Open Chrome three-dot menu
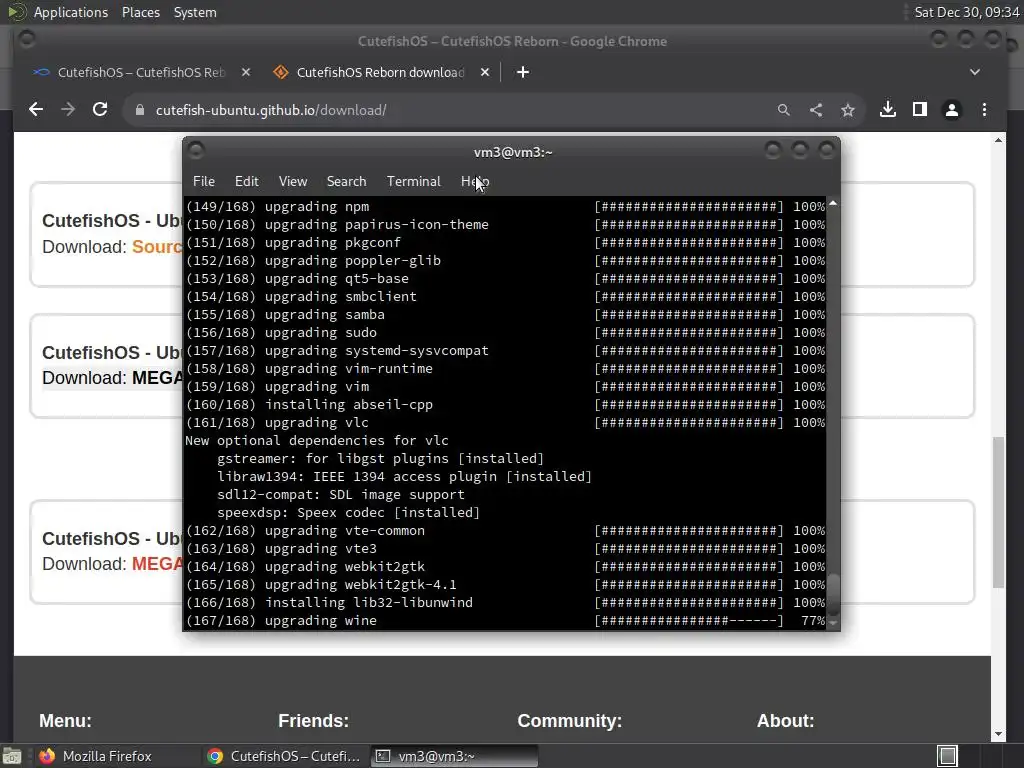The image size is (1024, 768). click(x=984, y=110)
